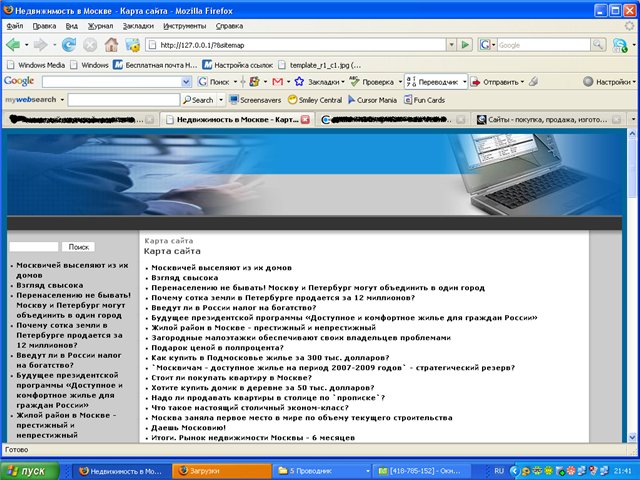The image size is (640, 480).
Task: Click the page vertical scrollbar down arrow
Action: click(632, 436)
